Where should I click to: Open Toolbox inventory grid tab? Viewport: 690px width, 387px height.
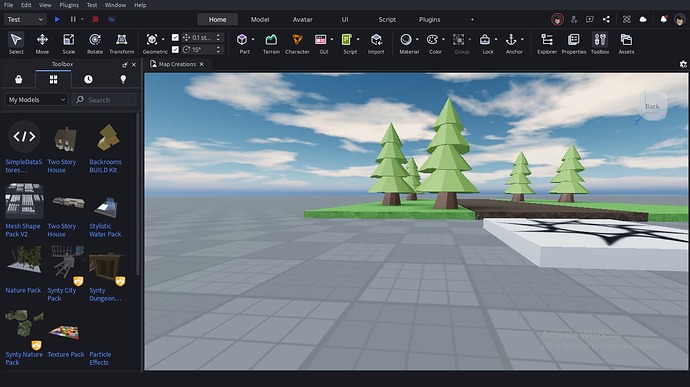53,79
